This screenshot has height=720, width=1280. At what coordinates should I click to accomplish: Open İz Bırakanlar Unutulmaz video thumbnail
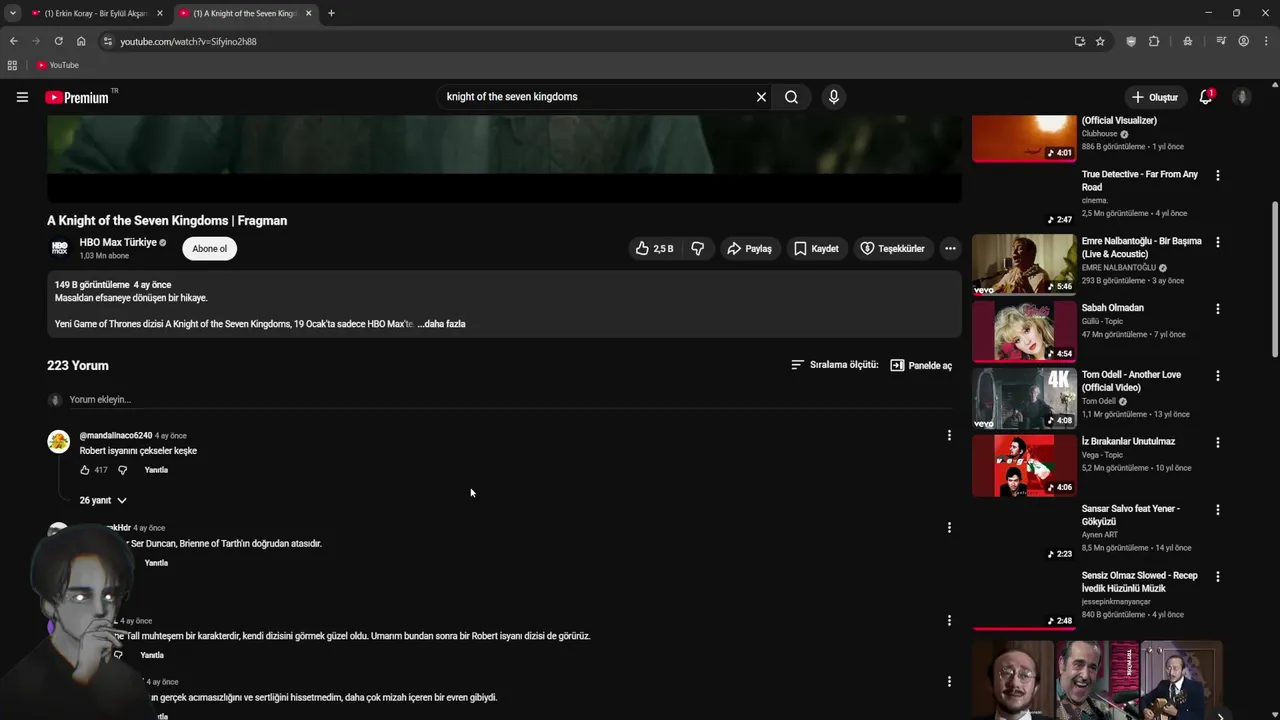[x=1024, y=465]
